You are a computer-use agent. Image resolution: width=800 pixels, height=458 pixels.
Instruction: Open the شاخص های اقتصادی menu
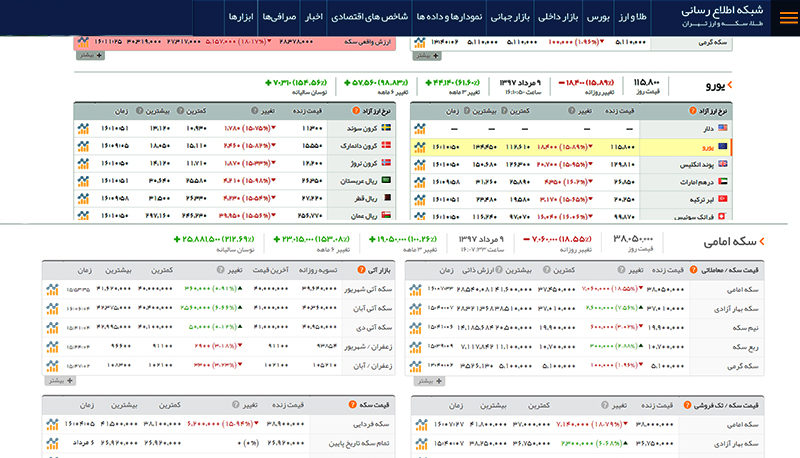(x=369, y=17)
